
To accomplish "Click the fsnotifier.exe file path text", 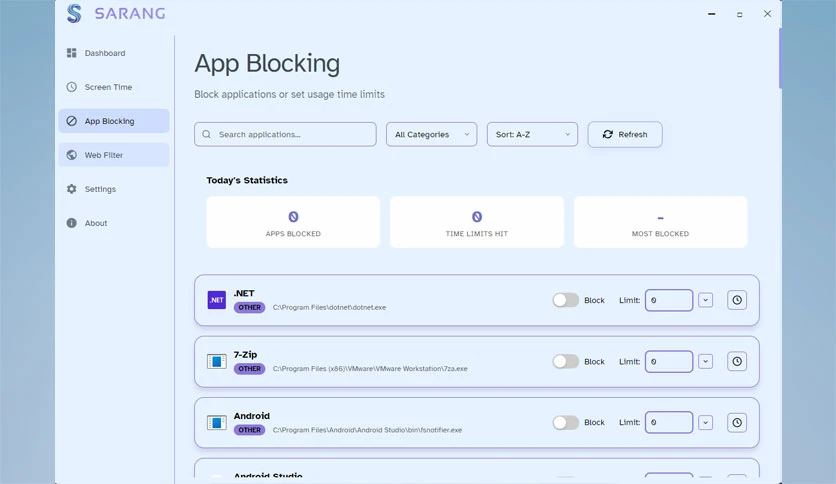I will [367, 430].
